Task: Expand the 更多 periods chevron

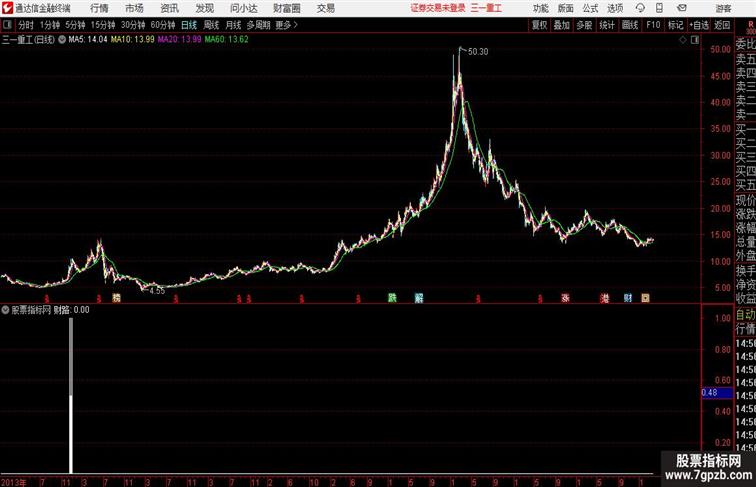Action: click(x=286, y=25)
